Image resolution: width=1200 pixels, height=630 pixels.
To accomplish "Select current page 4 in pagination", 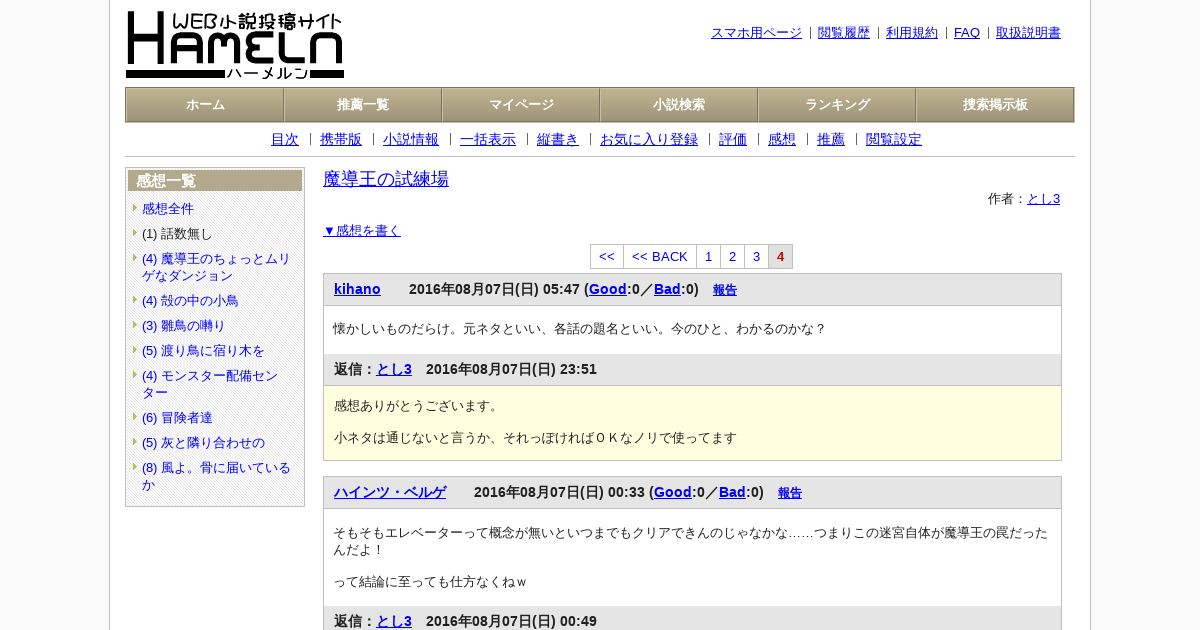I will point(781,257).
